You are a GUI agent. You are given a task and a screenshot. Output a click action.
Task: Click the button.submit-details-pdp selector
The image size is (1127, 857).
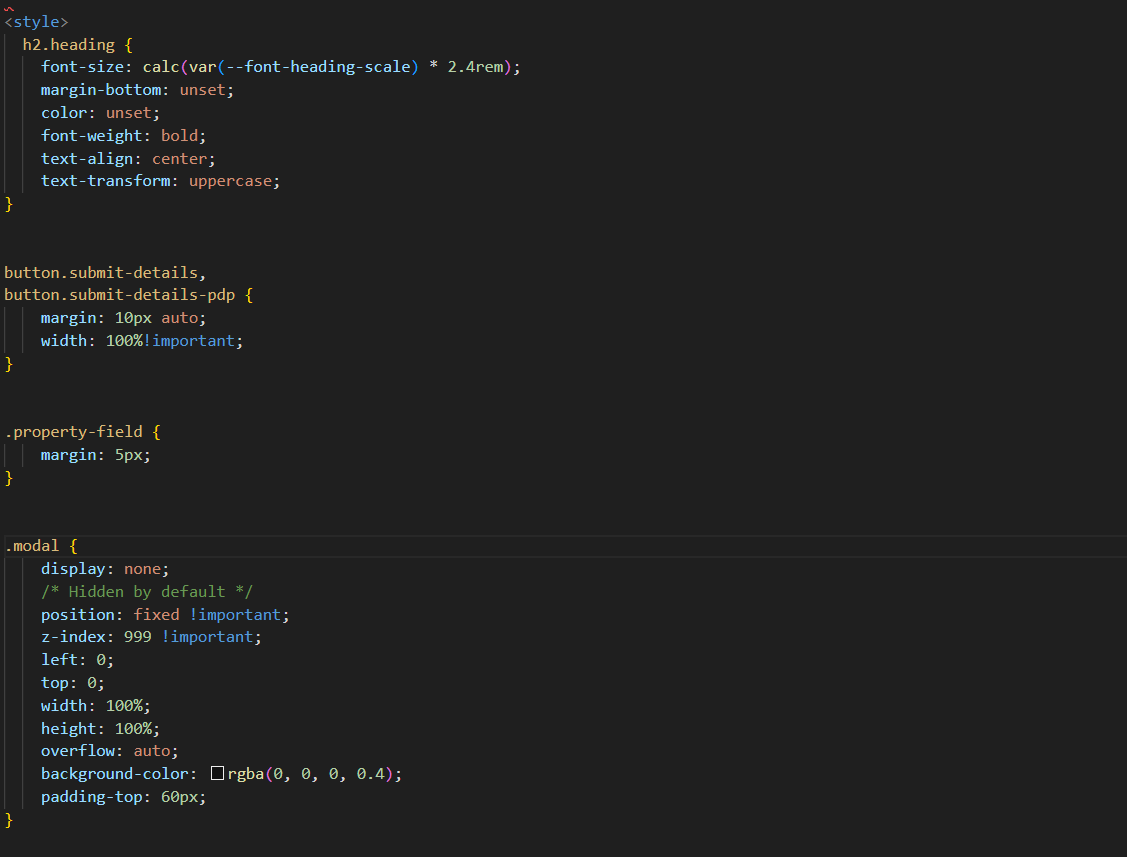click(119, 295)
